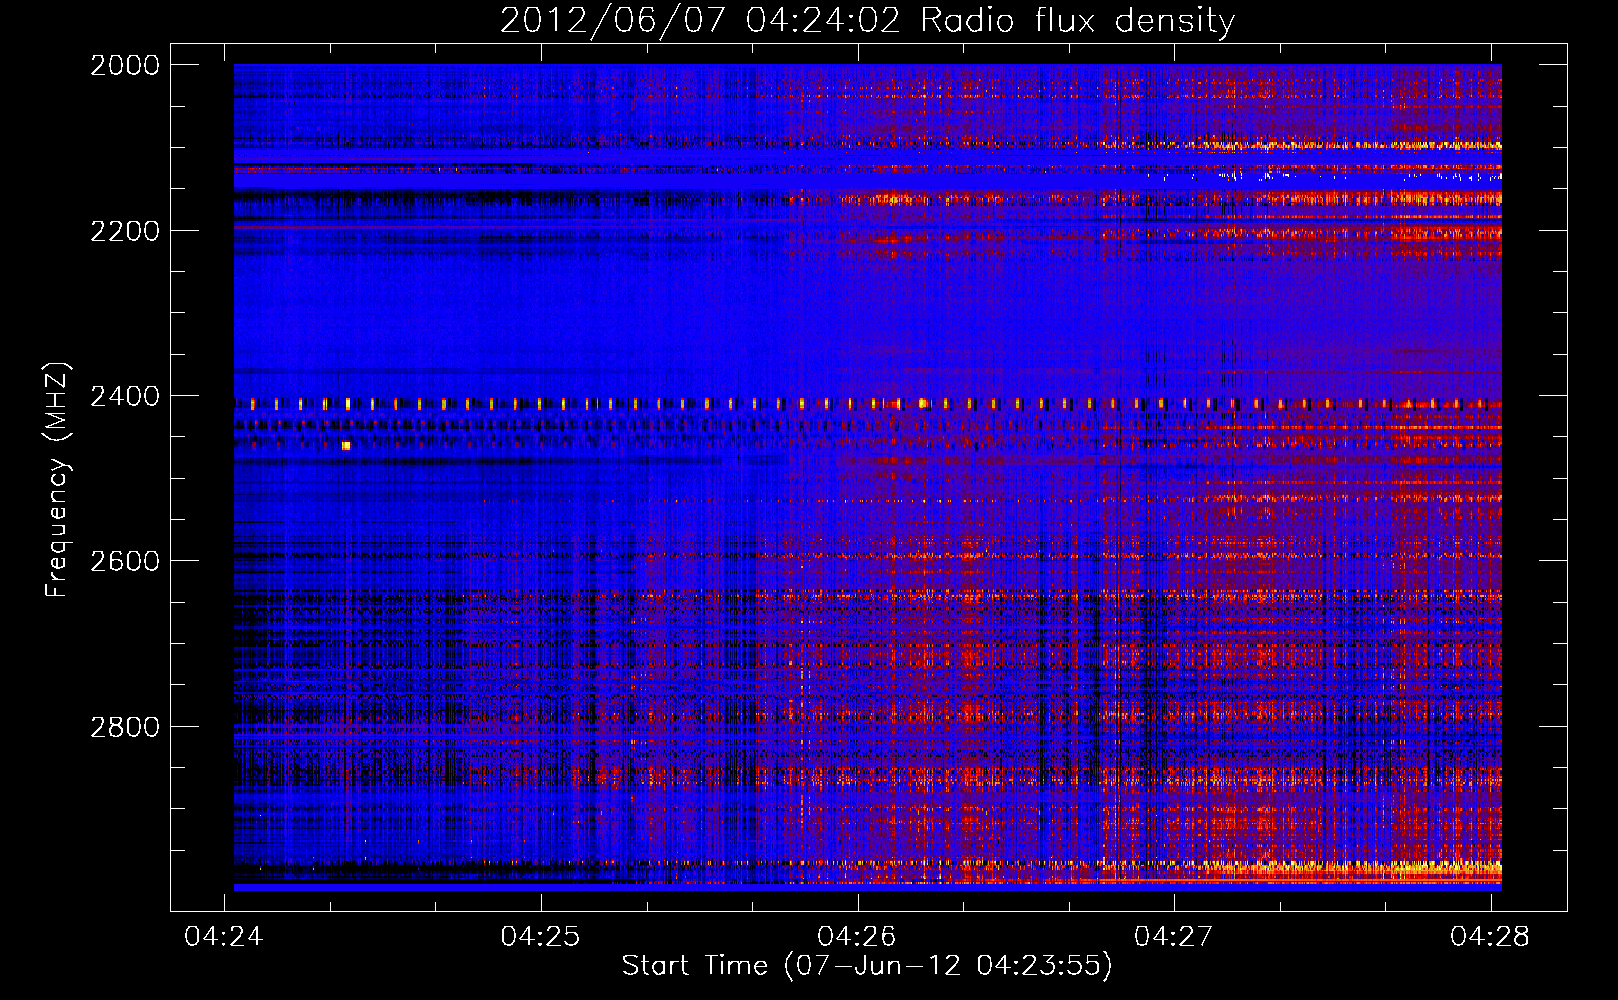Click the 2800 frequency tick label
The height and width of the screenshot is (1000, 1618).
pyautogui.click(x=125, y=726)
